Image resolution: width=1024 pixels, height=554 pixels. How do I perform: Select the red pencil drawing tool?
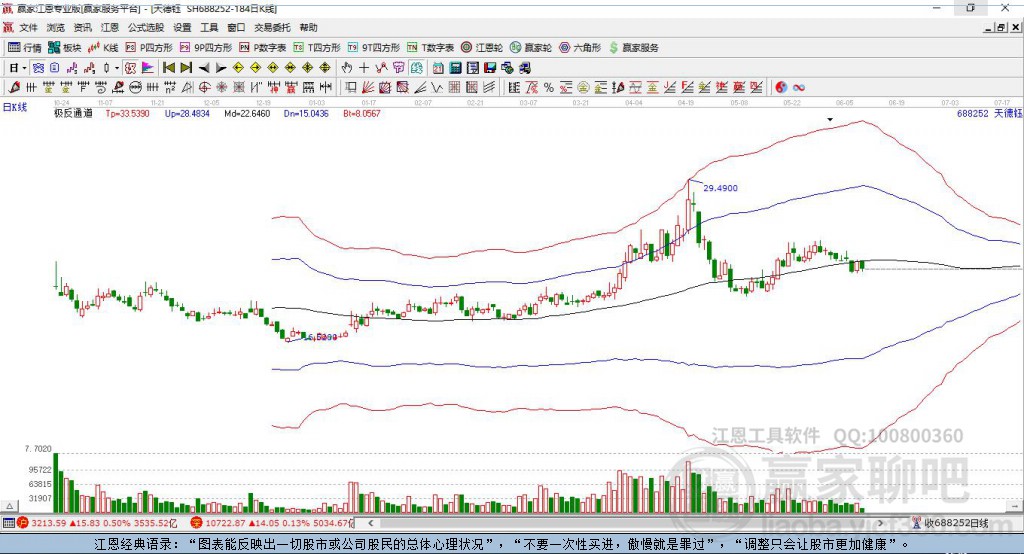pos(14,88)
